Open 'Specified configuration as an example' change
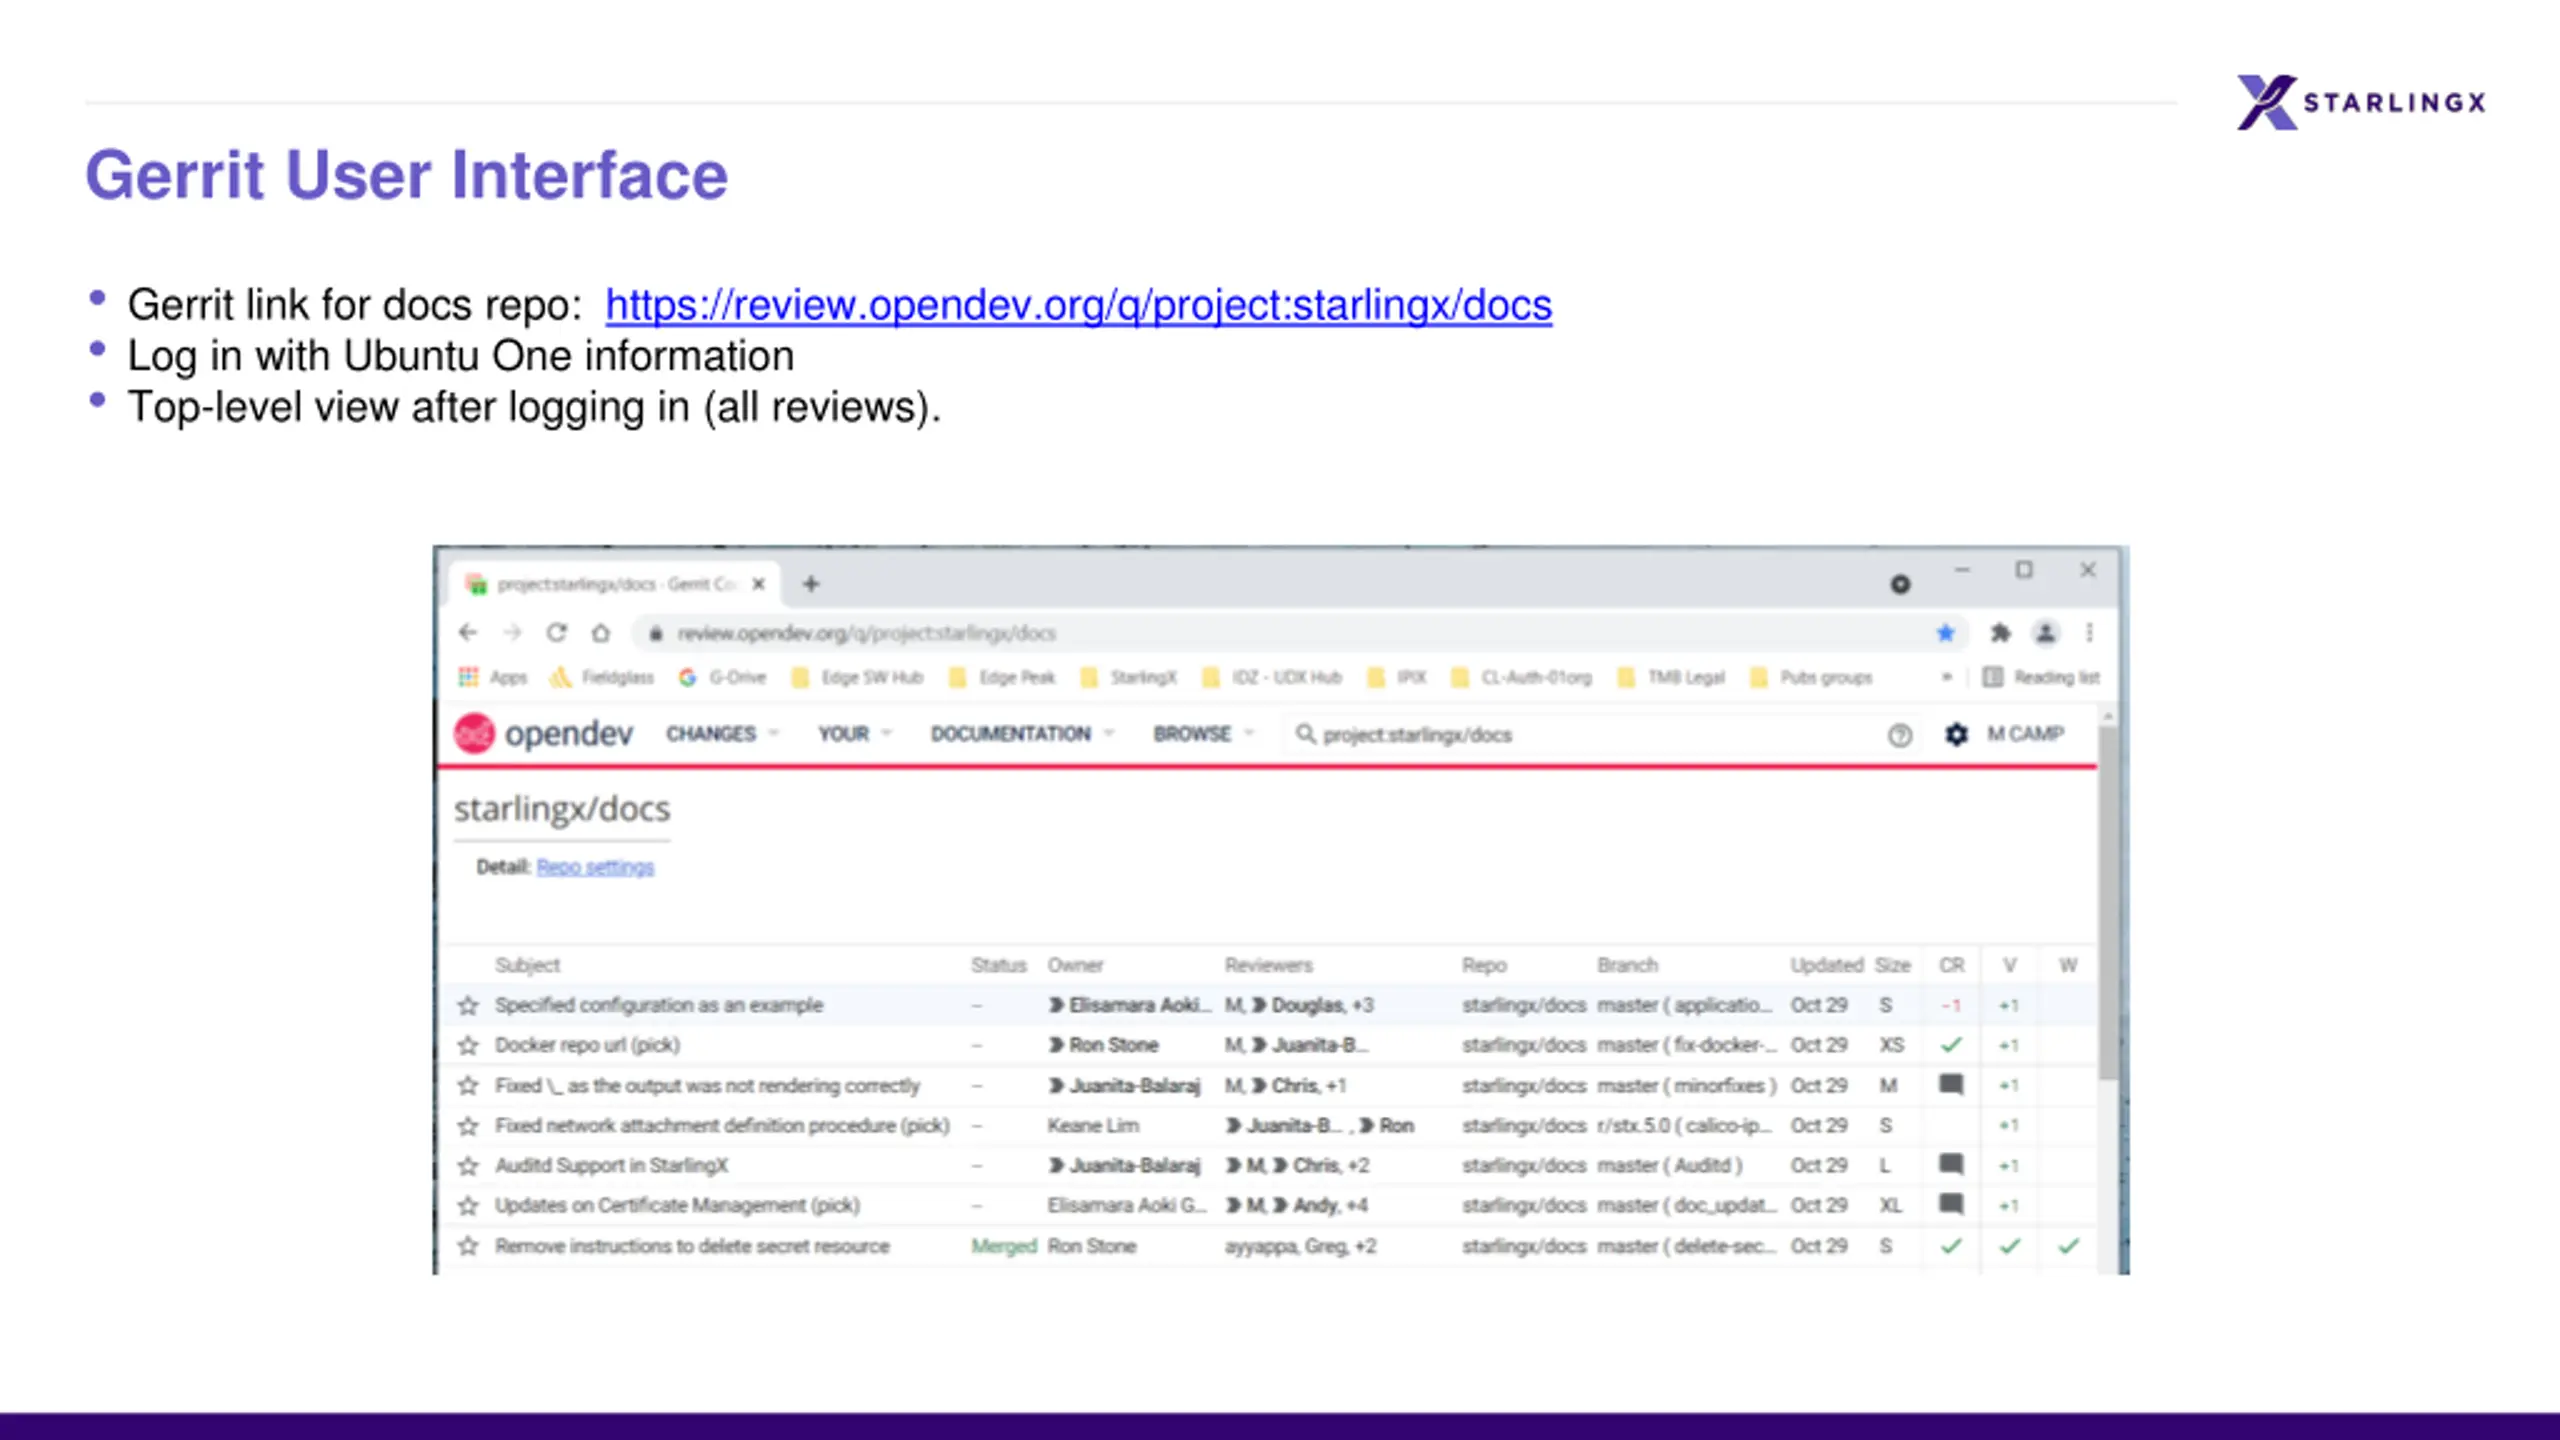The image size is (2560, 1440). 659,1005
